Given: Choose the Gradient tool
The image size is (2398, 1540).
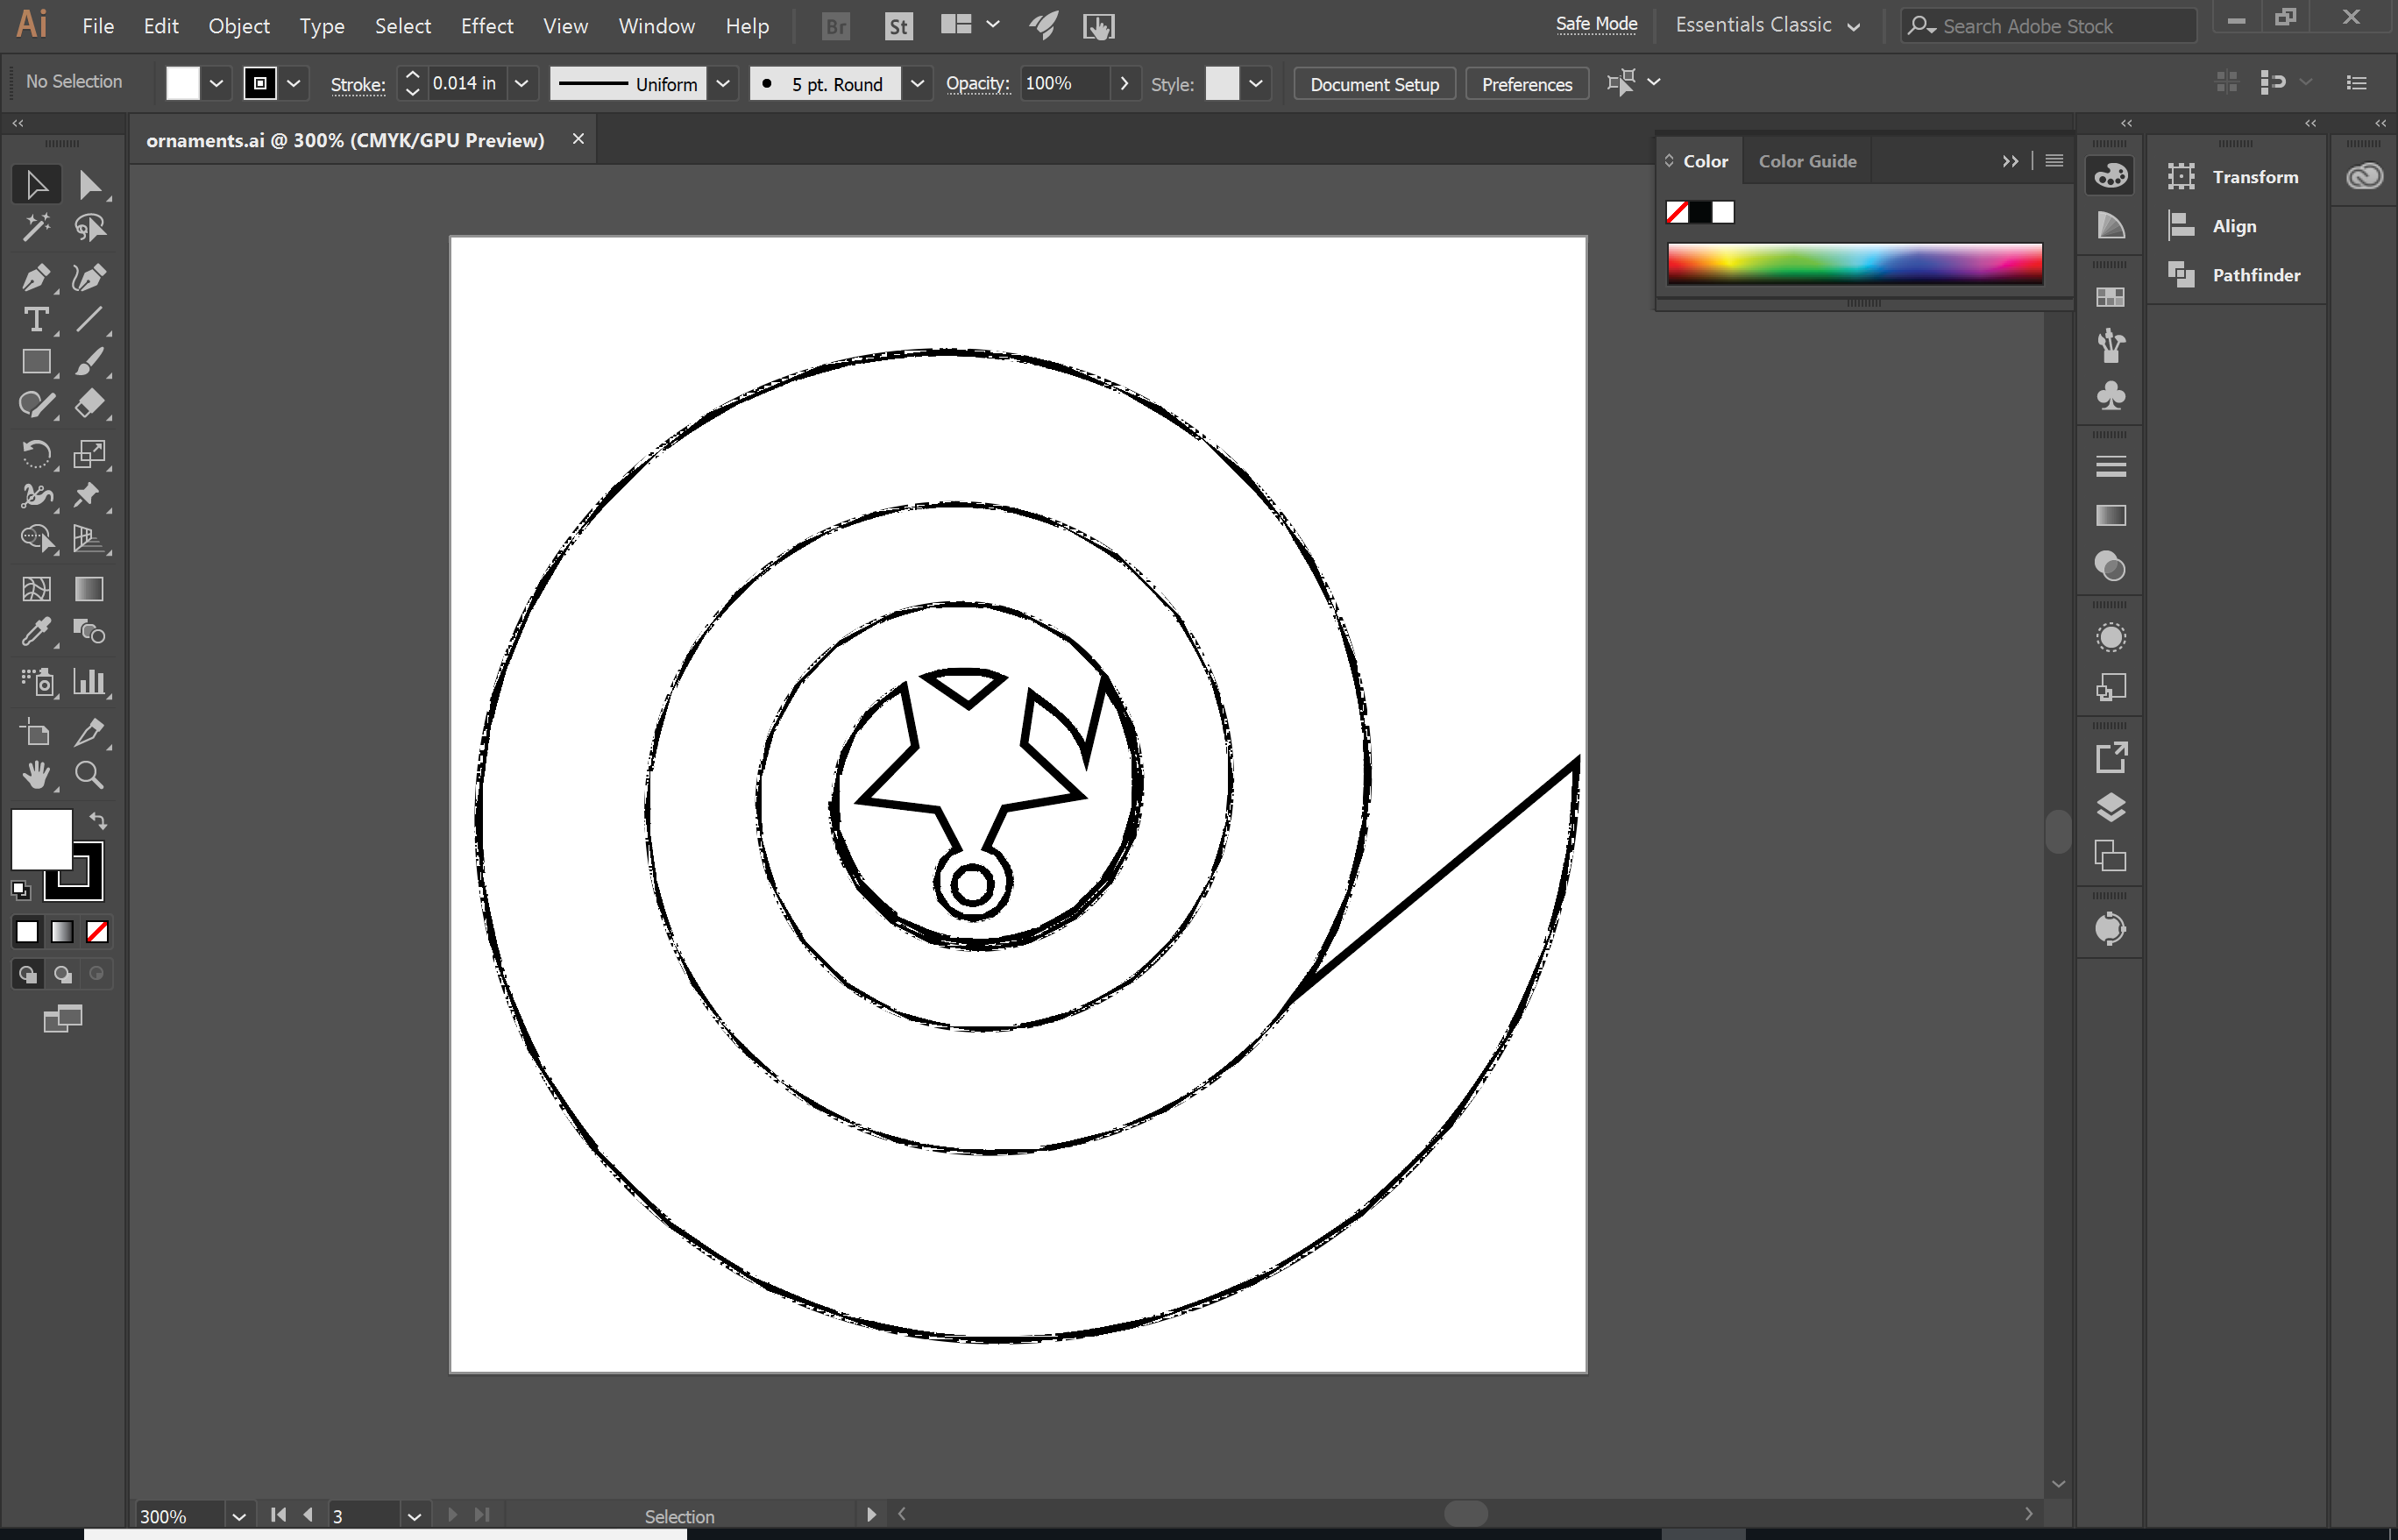Looking at the screenshot, I should tap(89, 589).
